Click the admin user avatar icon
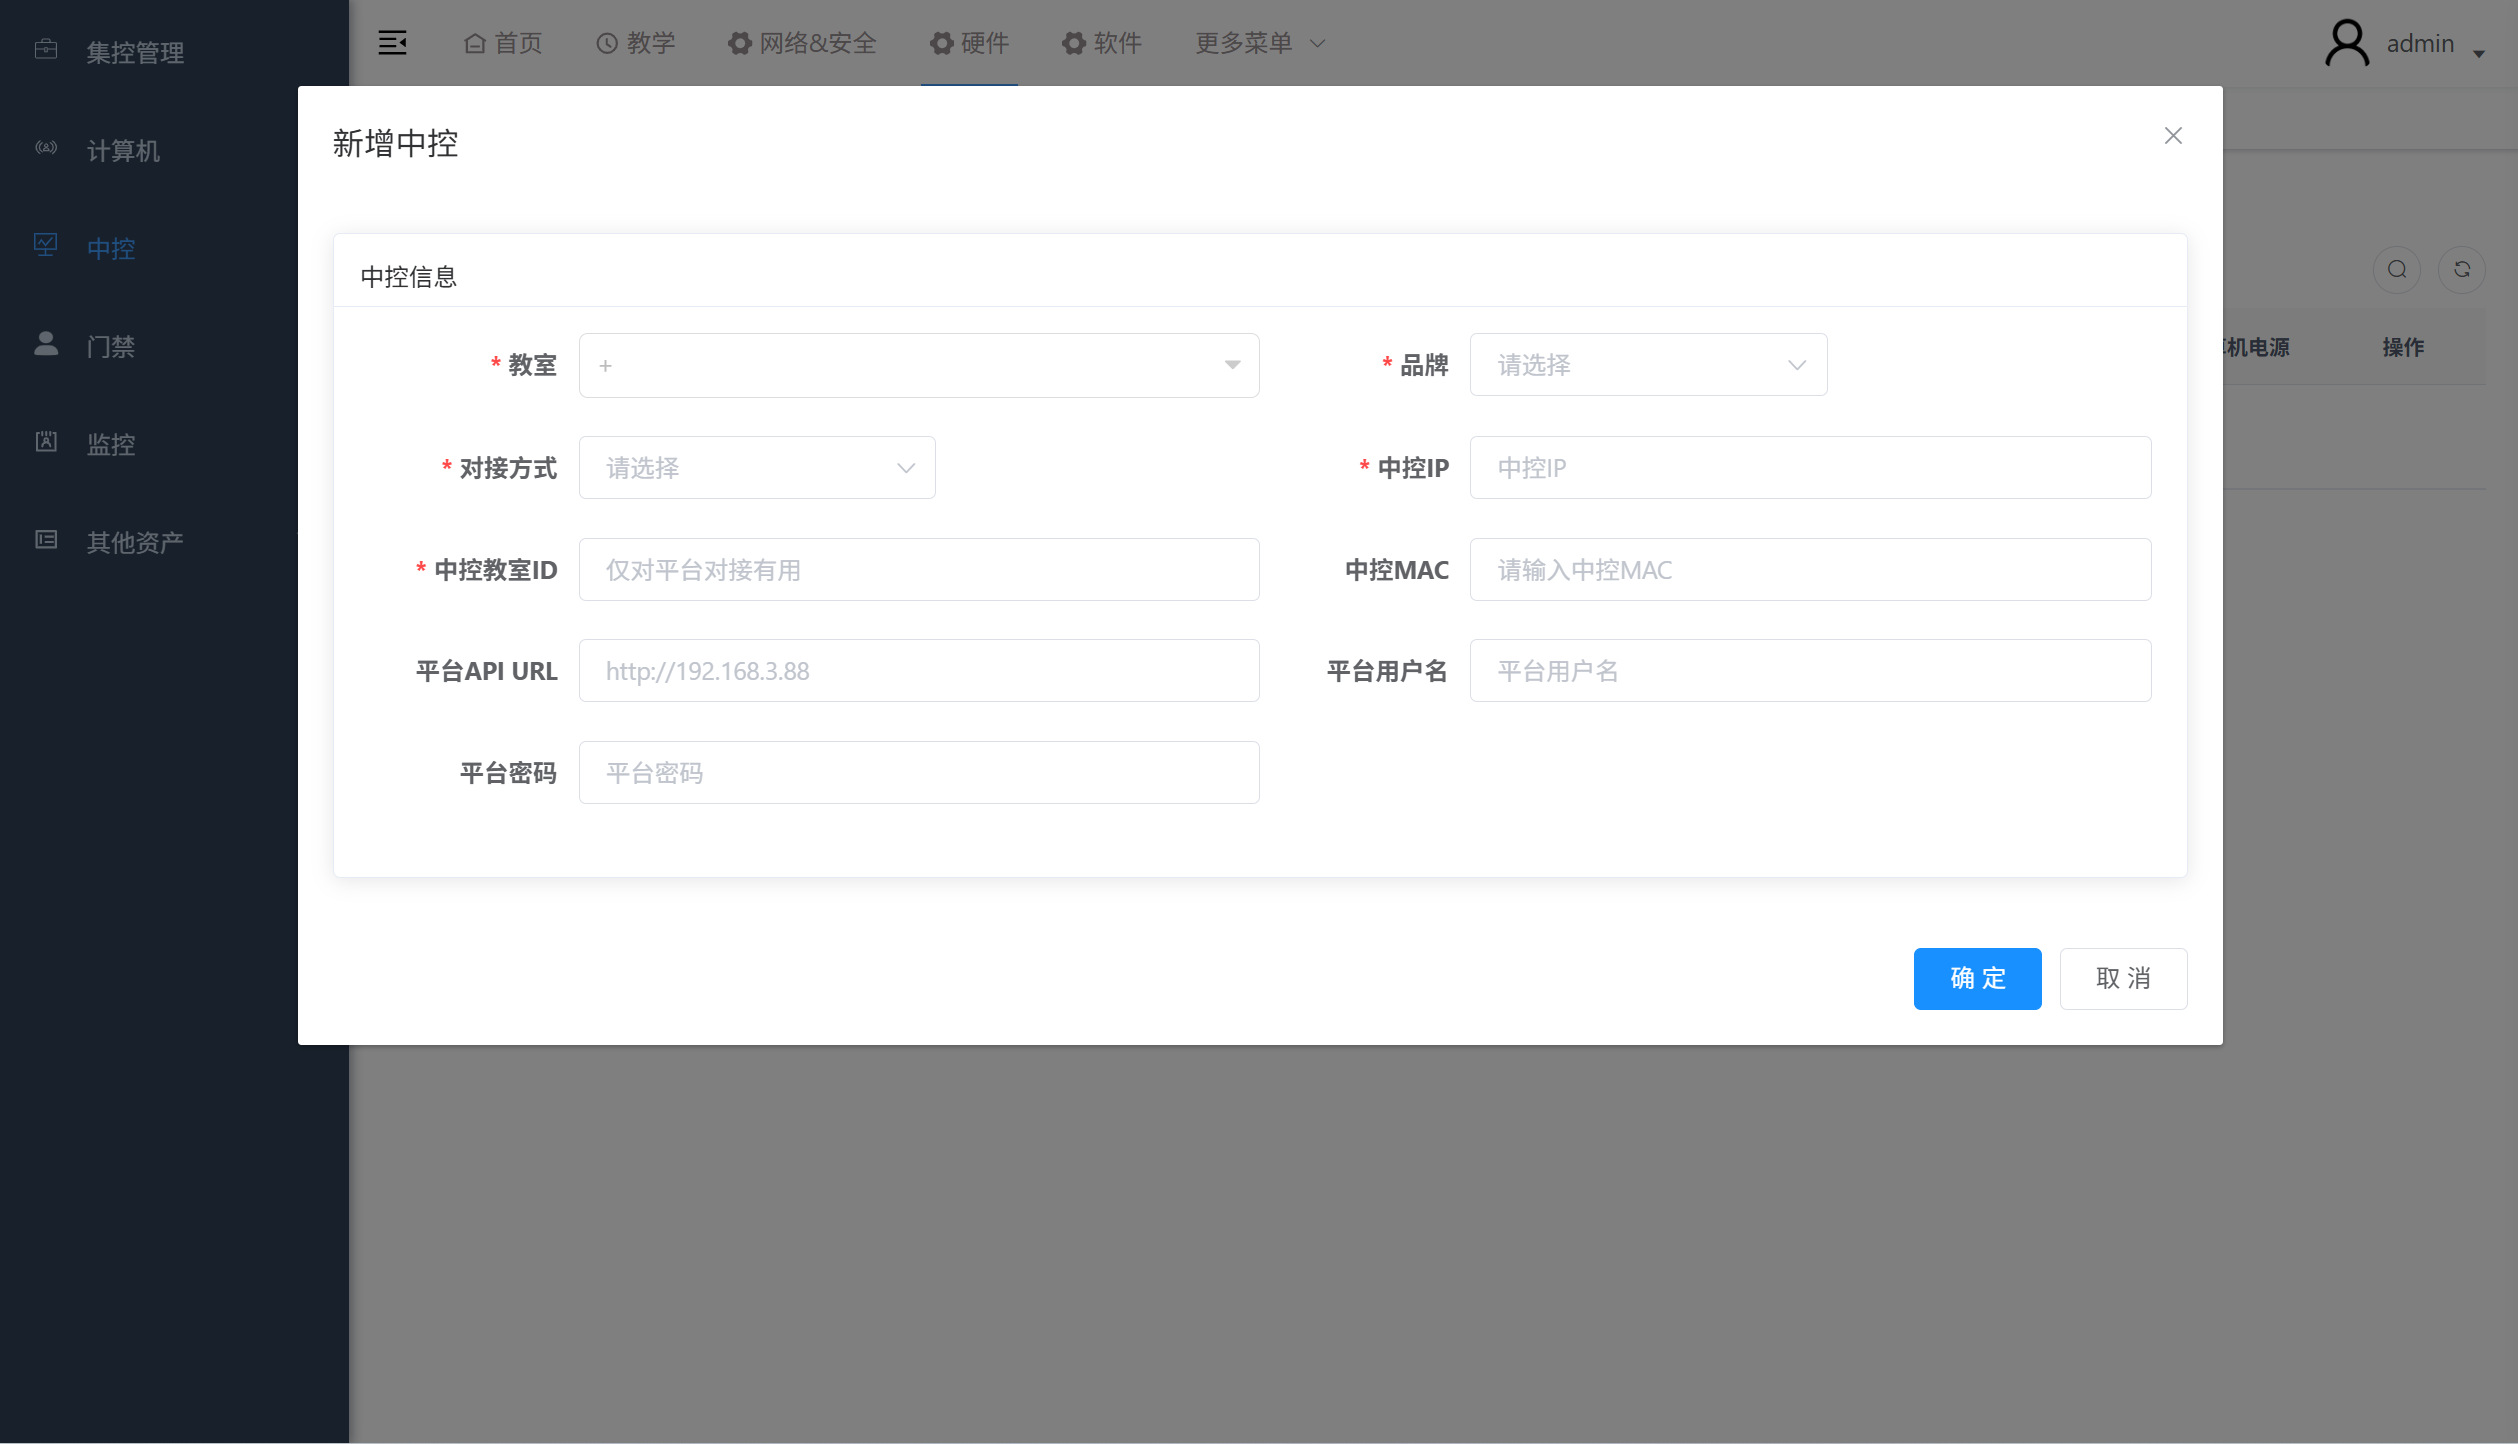 pyautogui.click(x=2347, y=43)
